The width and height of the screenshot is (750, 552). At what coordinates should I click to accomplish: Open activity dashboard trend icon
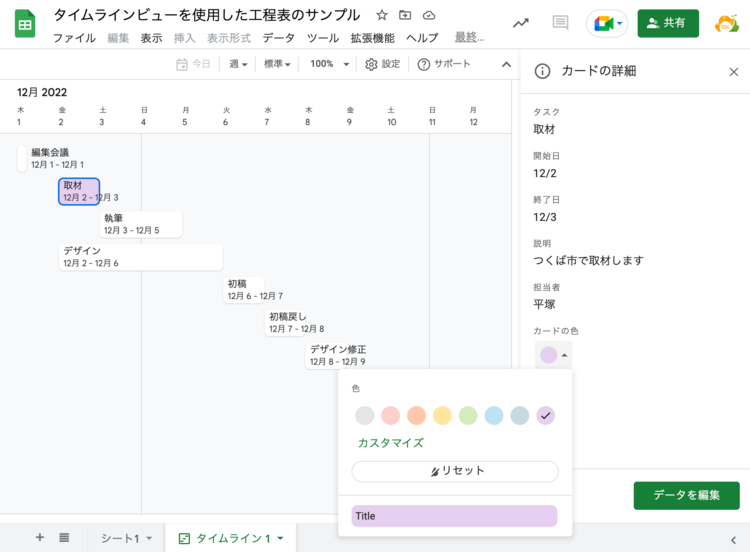point(521,23)
